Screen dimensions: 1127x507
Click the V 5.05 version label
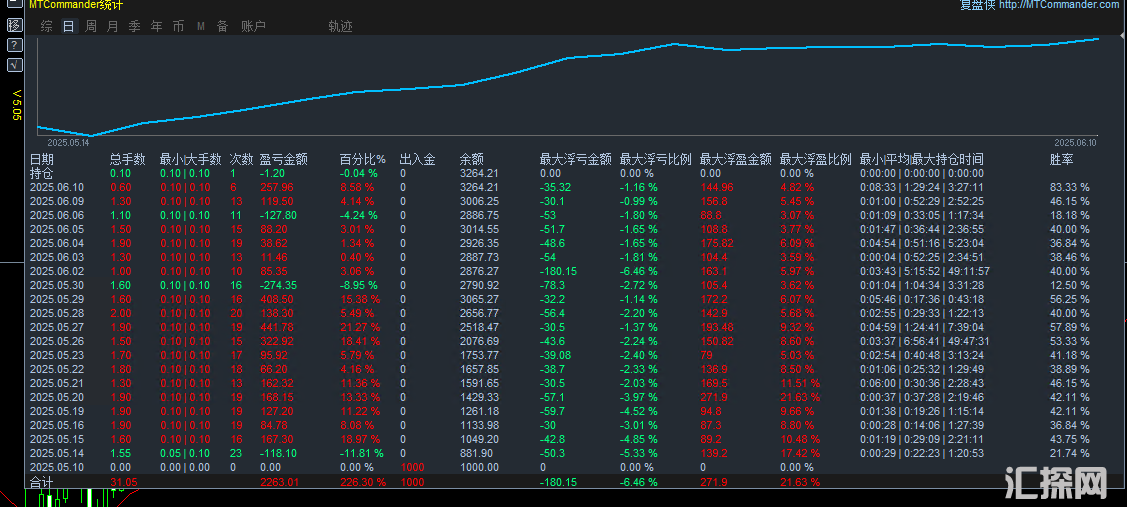(17, 106)
